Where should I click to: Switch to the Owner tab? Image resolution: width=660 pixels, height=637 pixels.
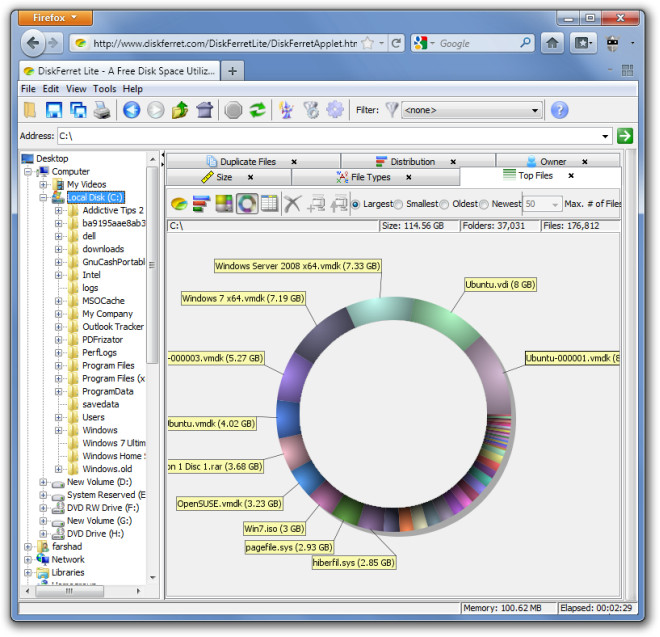(x=553, y=162)
